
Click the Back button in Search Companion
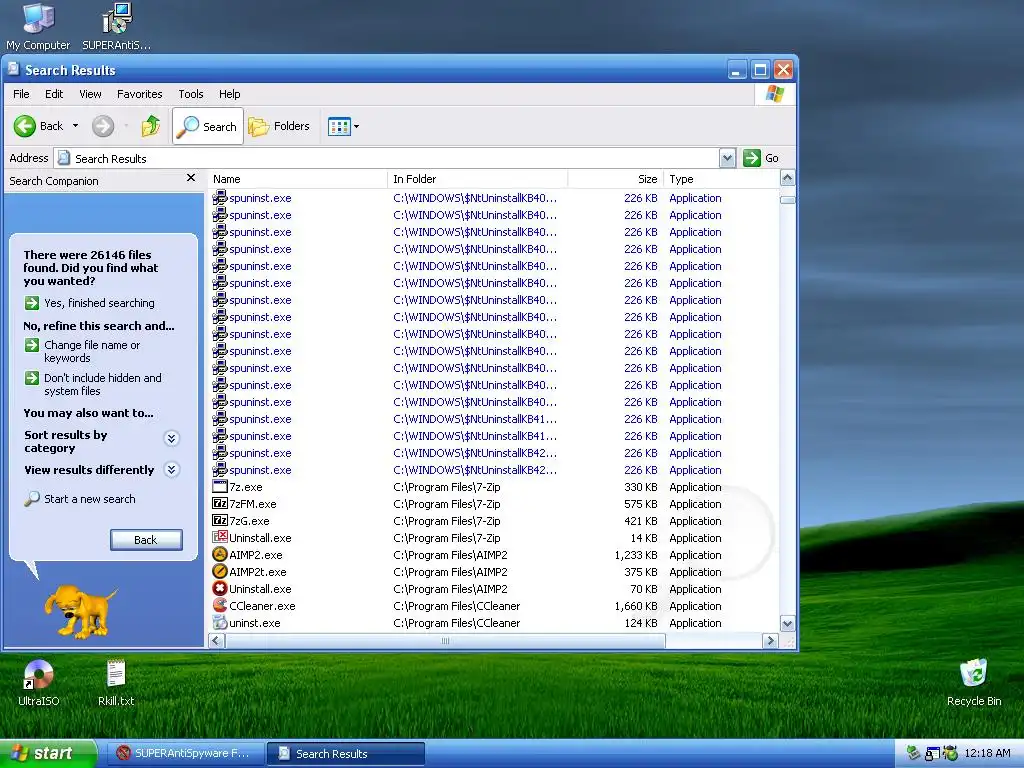(x=146, y=540)
